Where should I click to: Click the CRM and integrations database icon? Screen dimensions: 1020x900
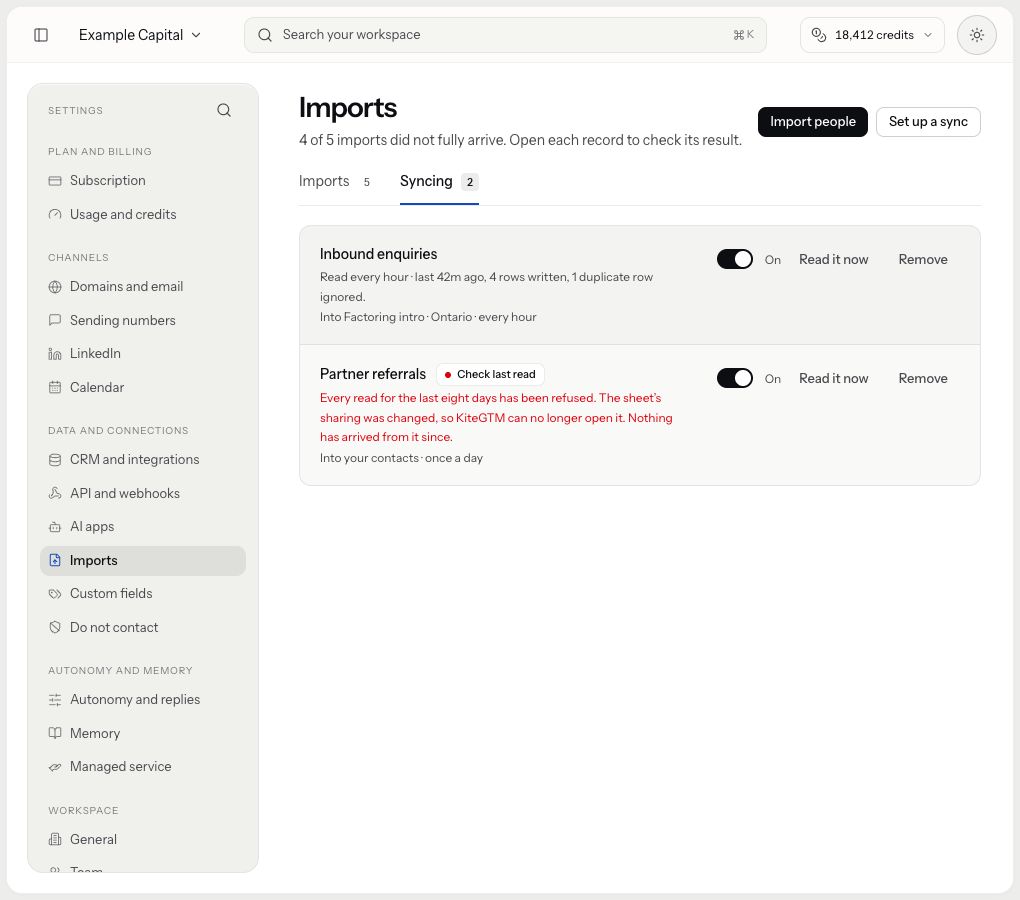55,460
